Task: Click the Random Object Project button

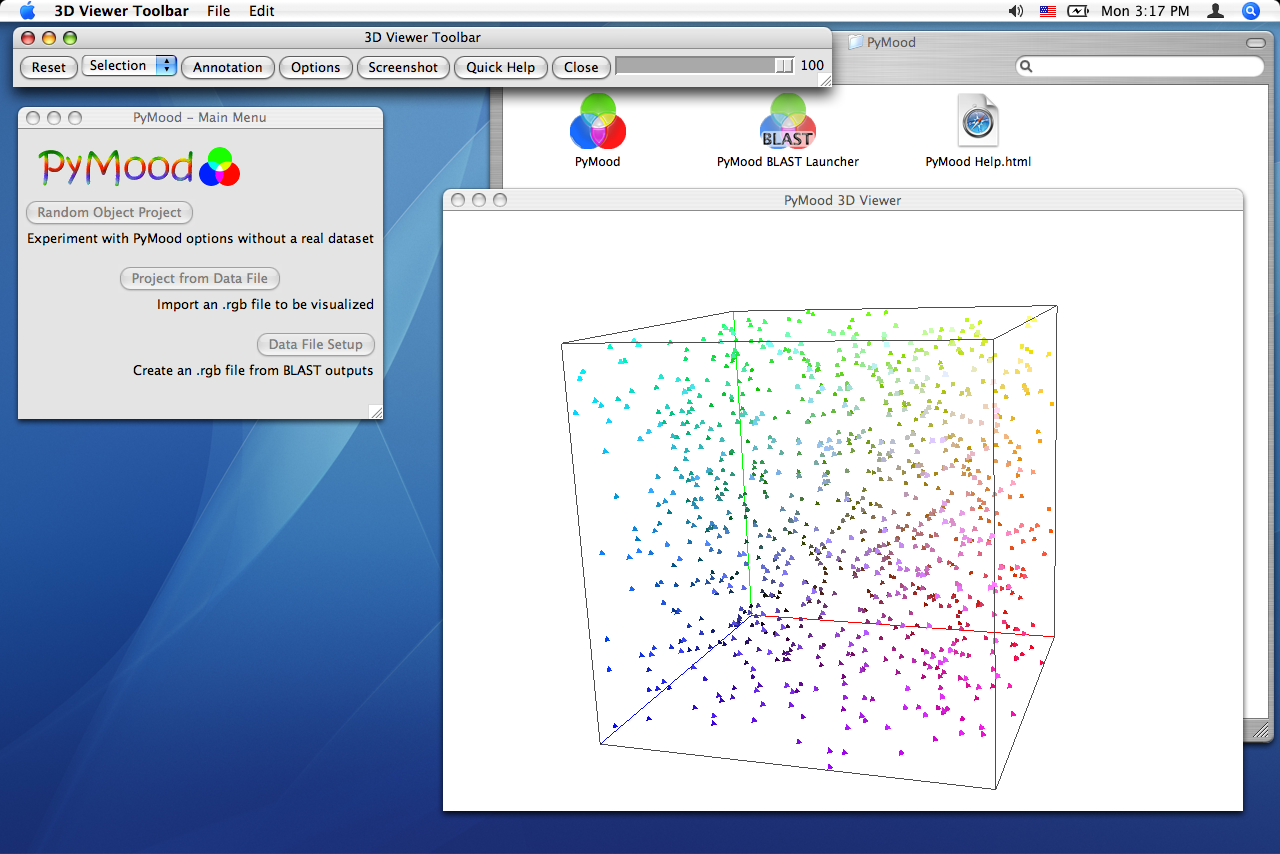Action: click(110, 212)
